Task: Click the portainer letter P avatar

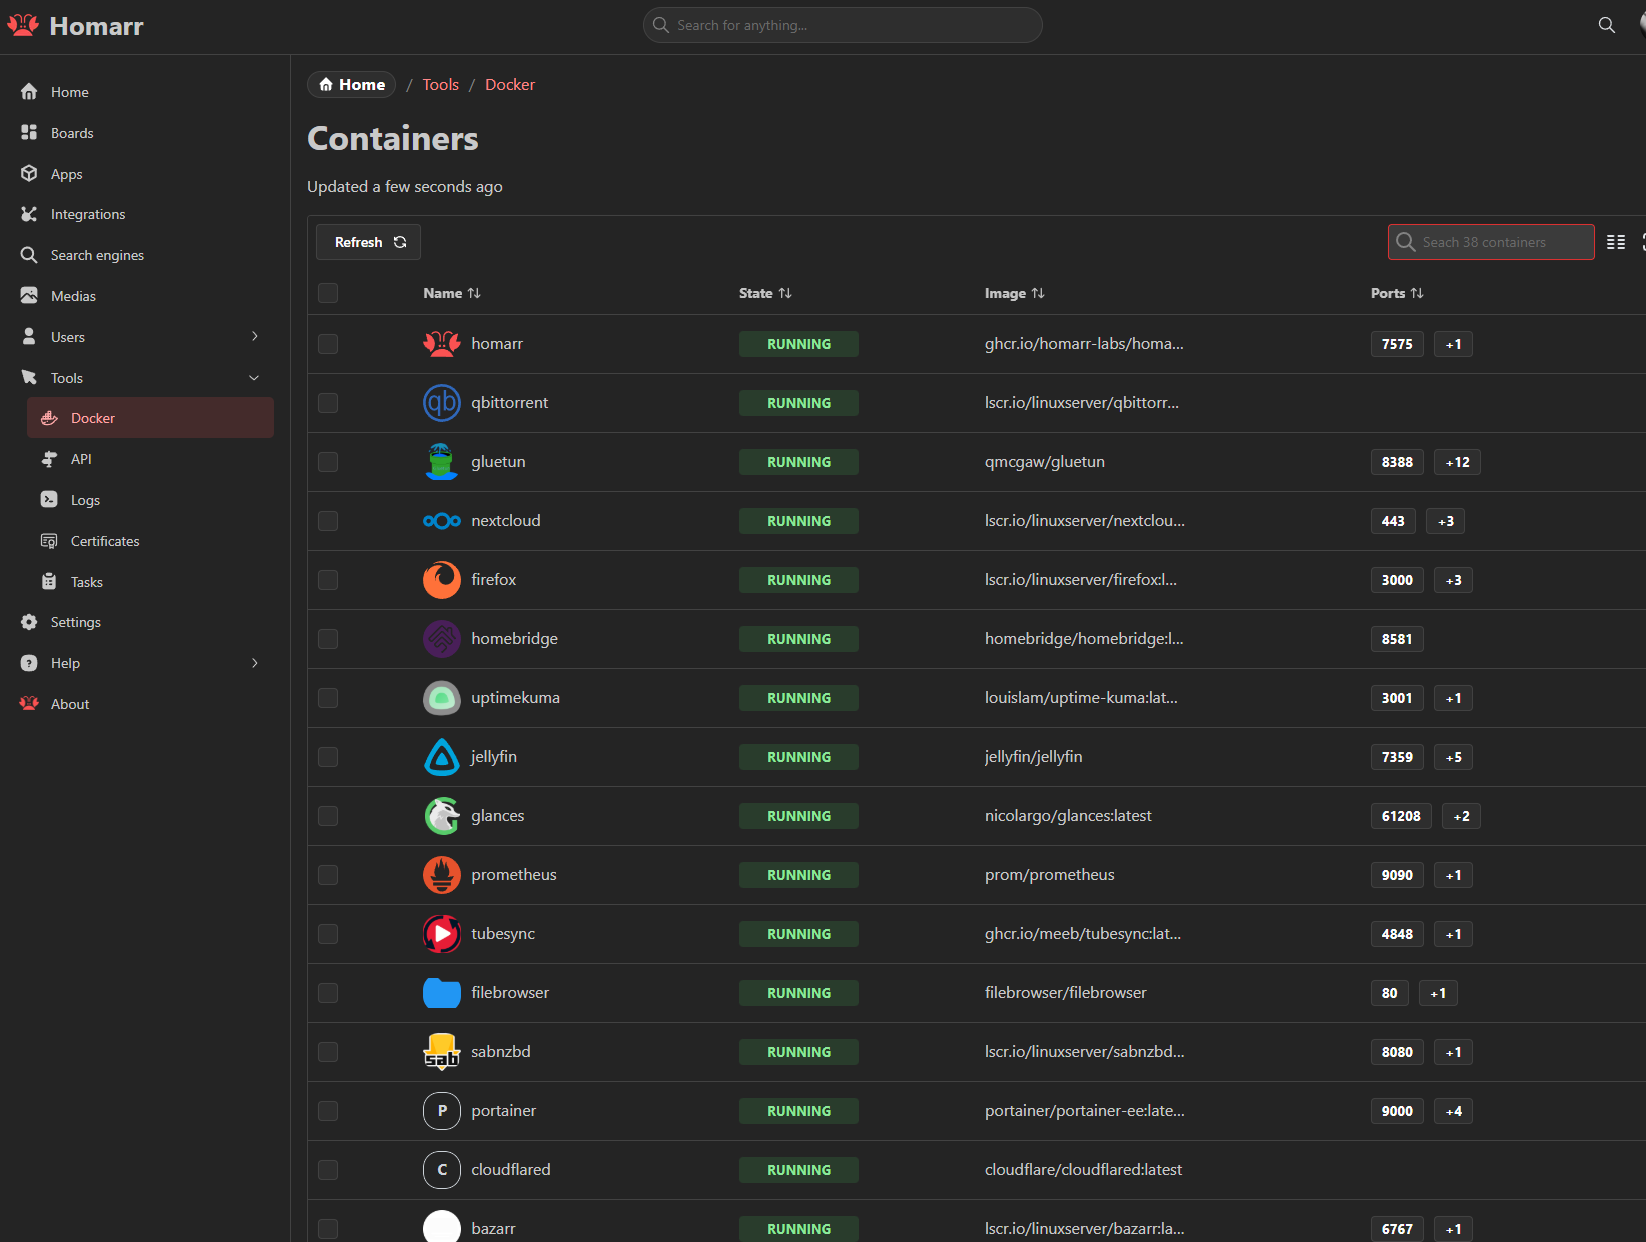Action: (442, 1111)
